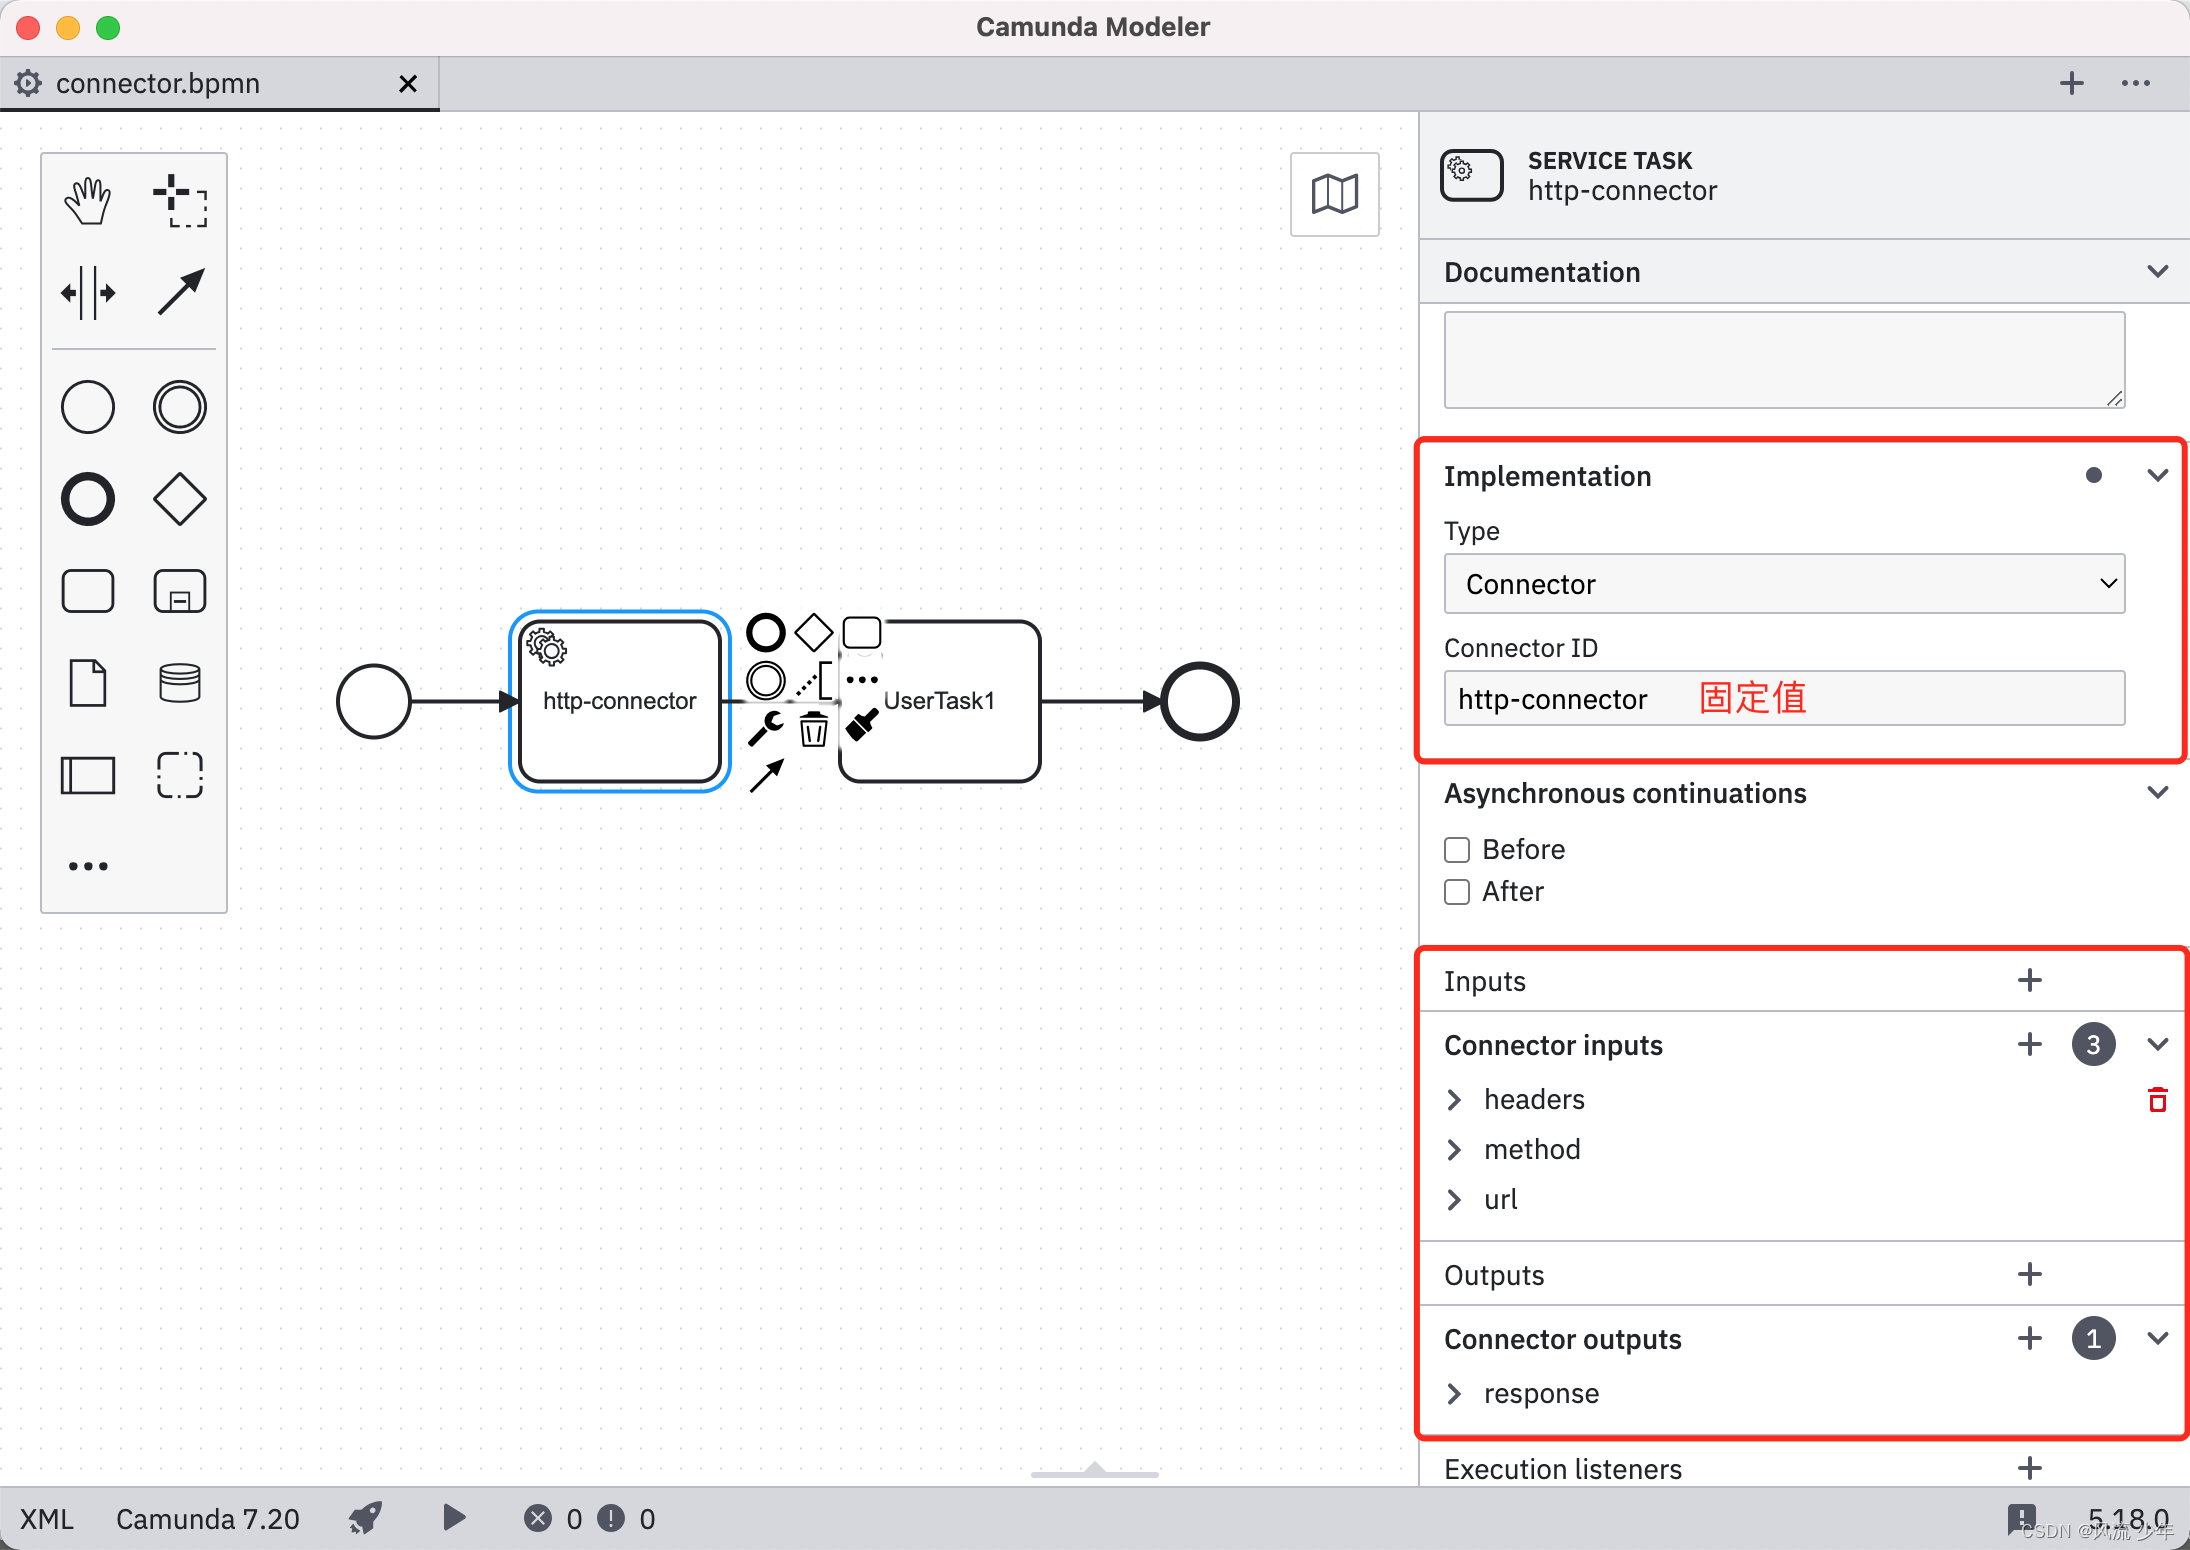Append end event from context pad

point(766,632)
